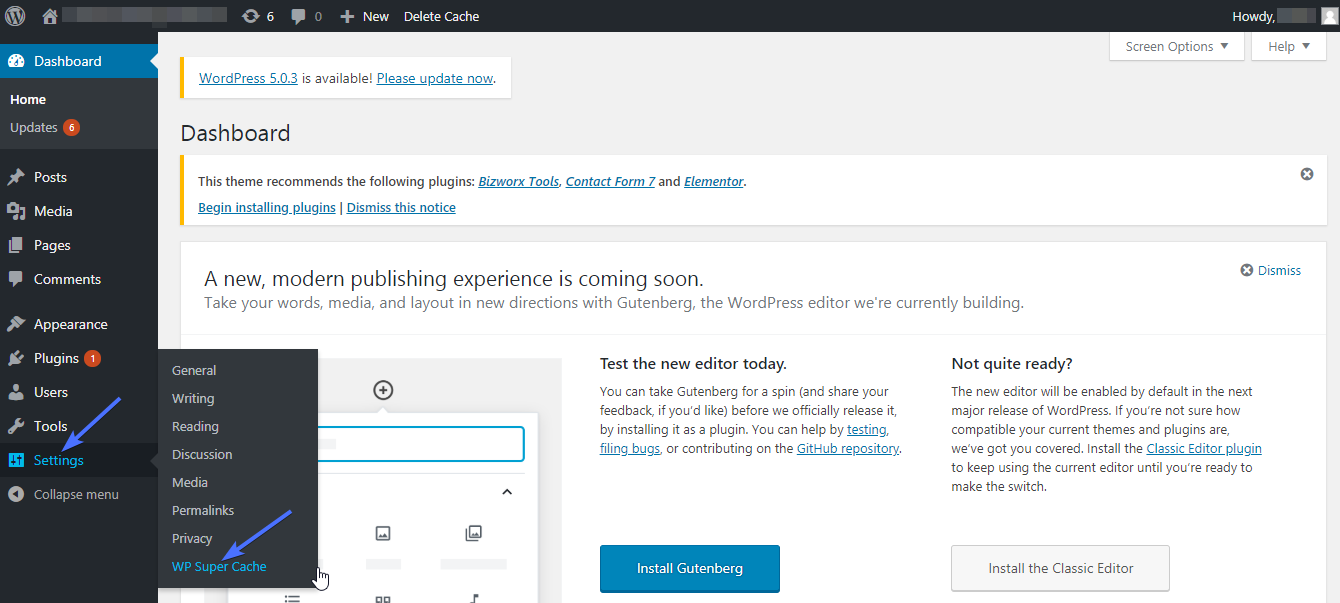Click the Please update now link
This screenshot has height=603, width=1340.
click(435, 78)
